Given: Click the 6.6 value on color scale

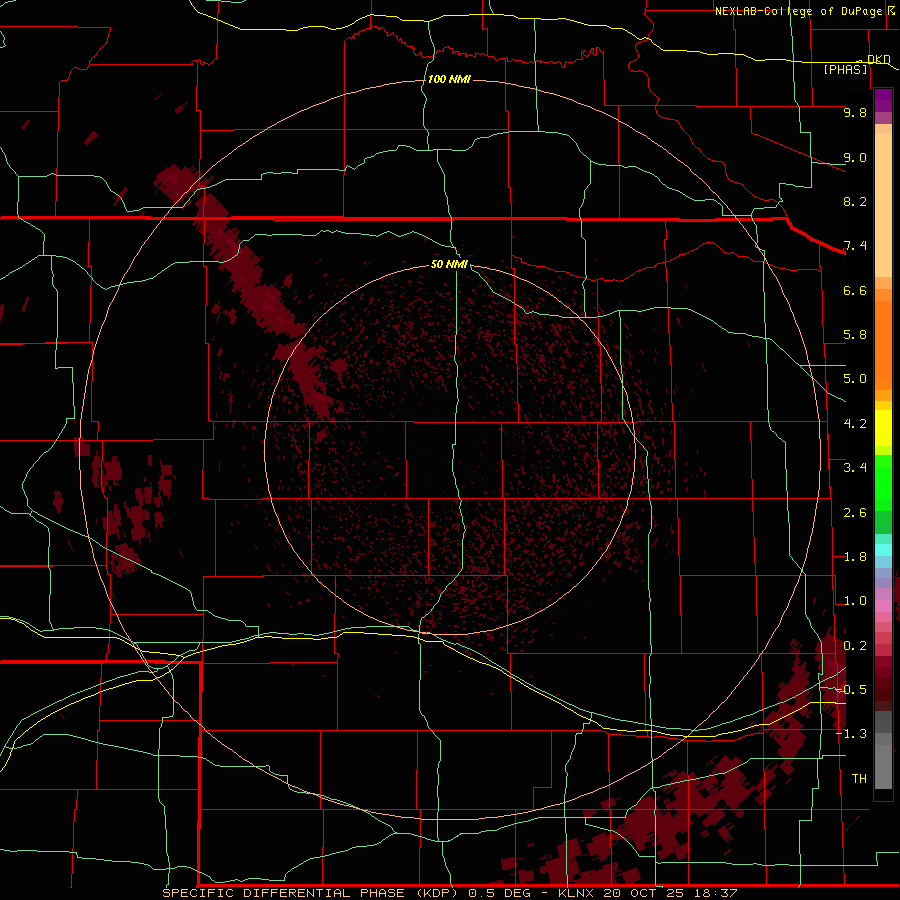Looking at the screenshot, I should pos(855,290).
